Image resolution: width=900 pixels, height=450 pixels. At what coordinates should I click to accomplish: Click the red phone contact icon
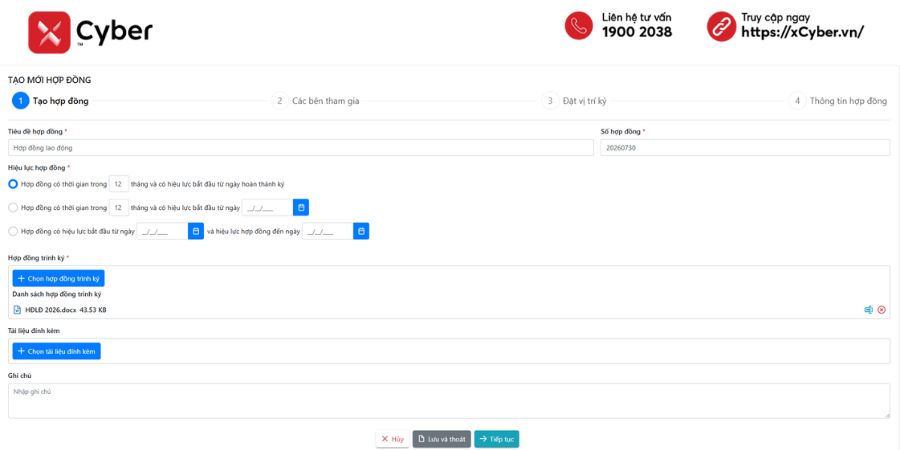click(x=579, y=26)
